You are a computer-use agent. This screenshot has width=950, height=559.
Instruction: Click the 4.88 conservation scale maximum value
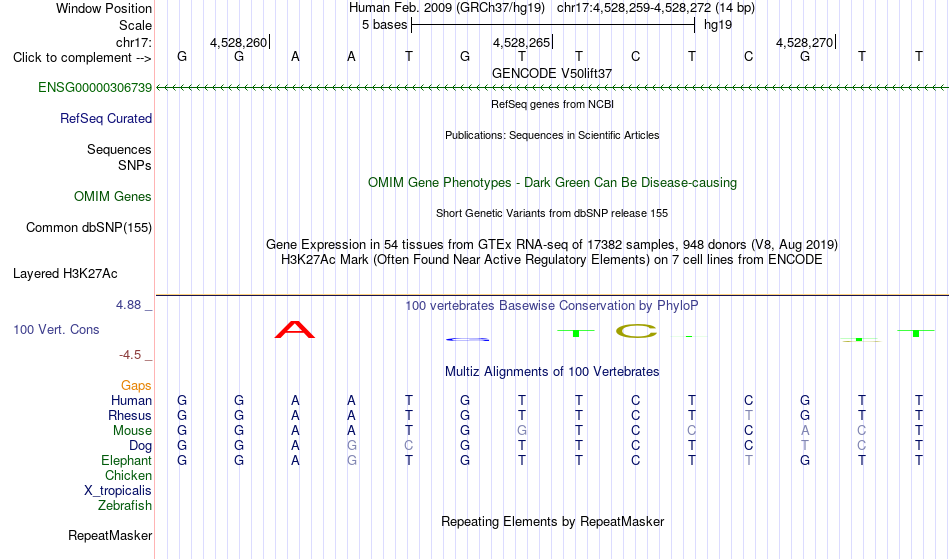coord(128,305)
